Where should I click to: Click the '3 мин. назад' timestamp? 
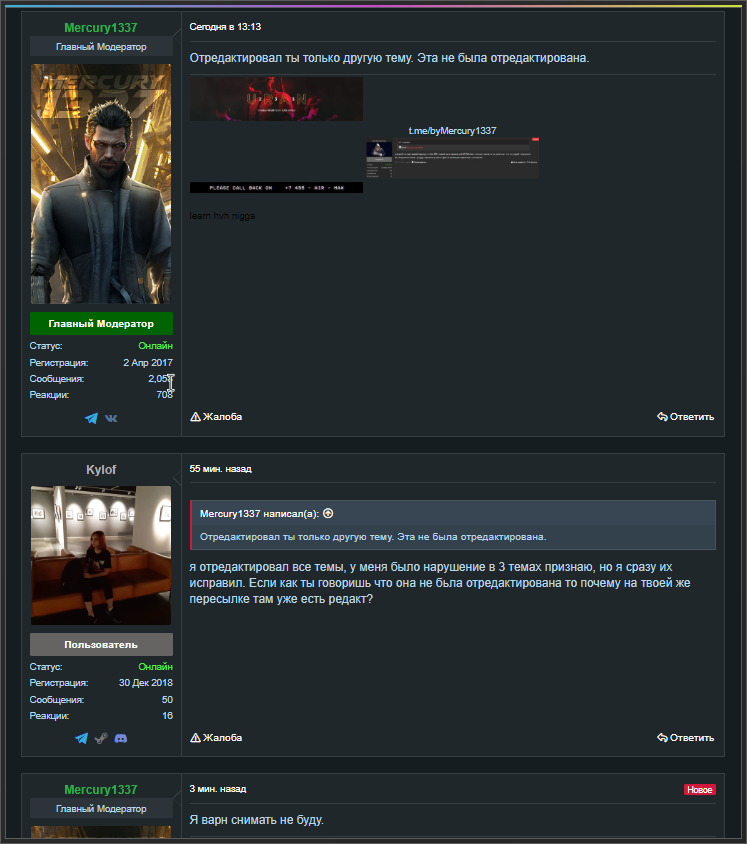point(217,789)
